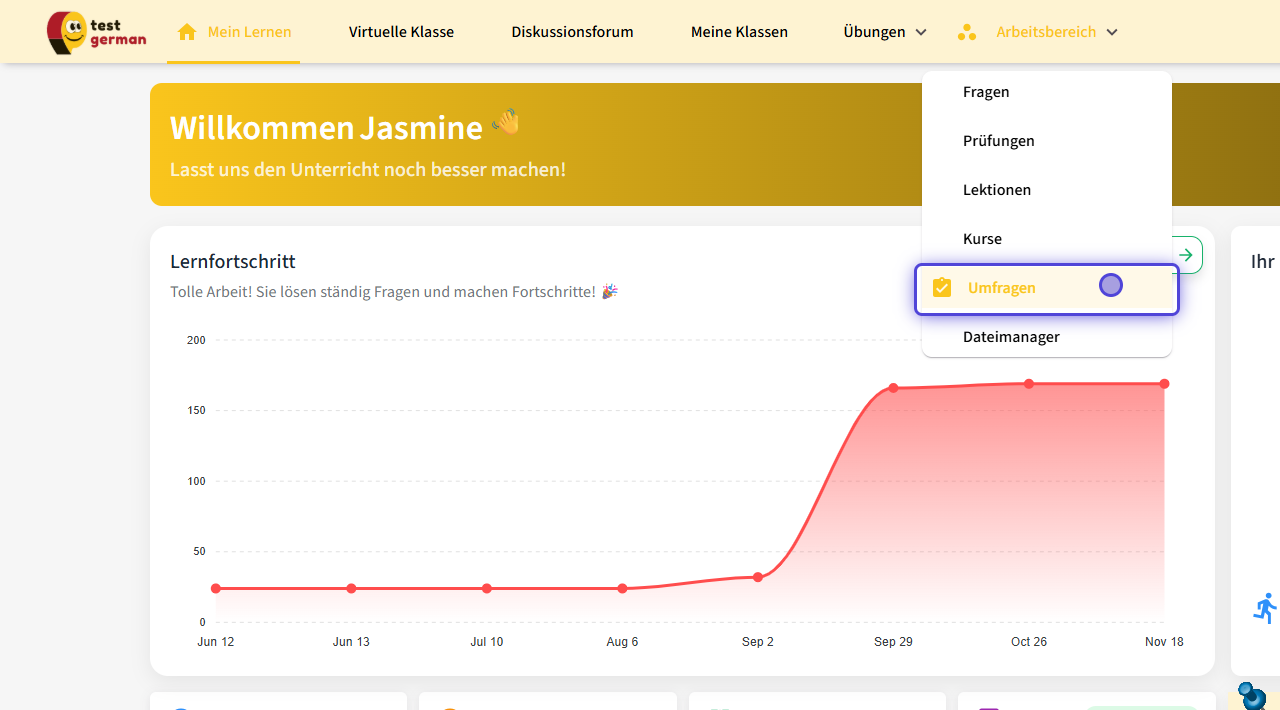The height and width of the screenshot is (710, 1280).
Task: Click the Oct 26 chart data point
Action: click(x=1029, y=384)
